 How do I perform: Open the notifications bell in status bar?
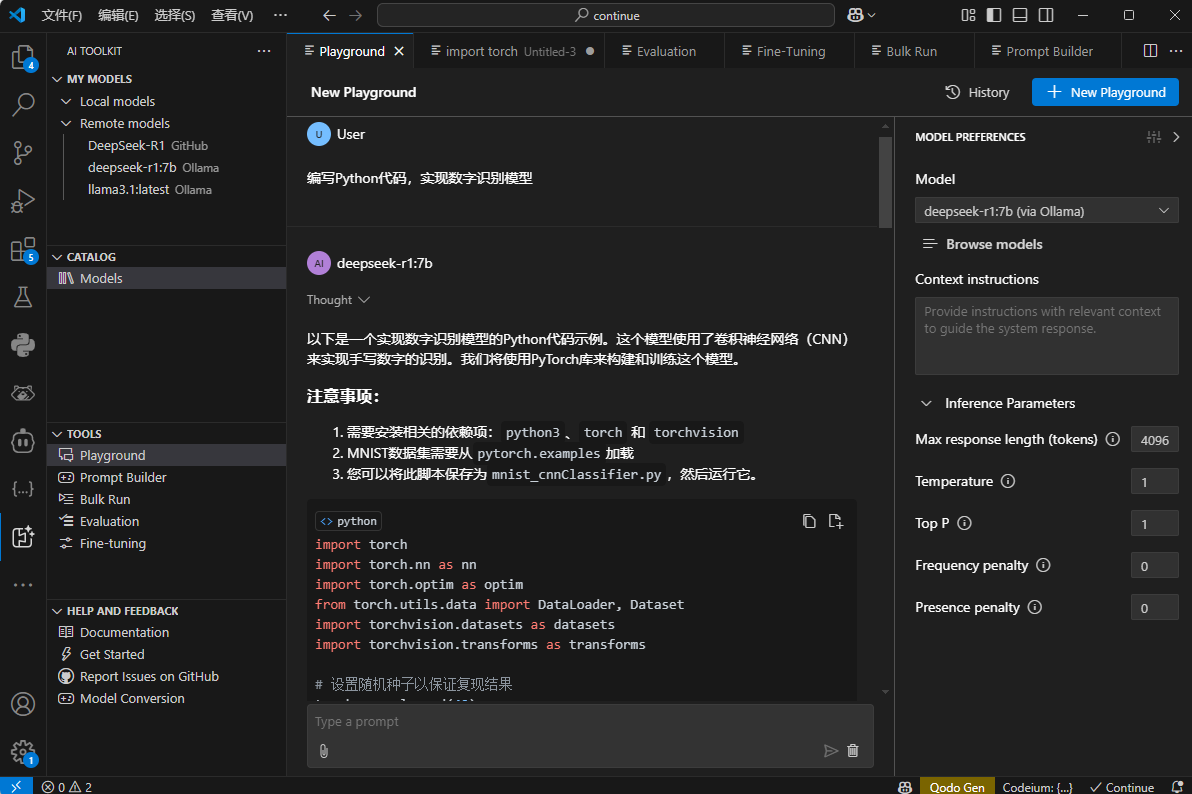click(1177, 786)
